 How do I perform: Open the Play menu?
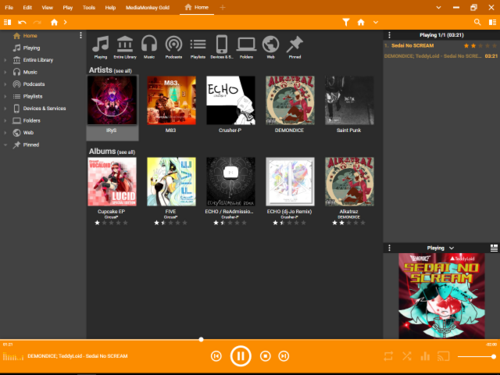tap(68, 7)
